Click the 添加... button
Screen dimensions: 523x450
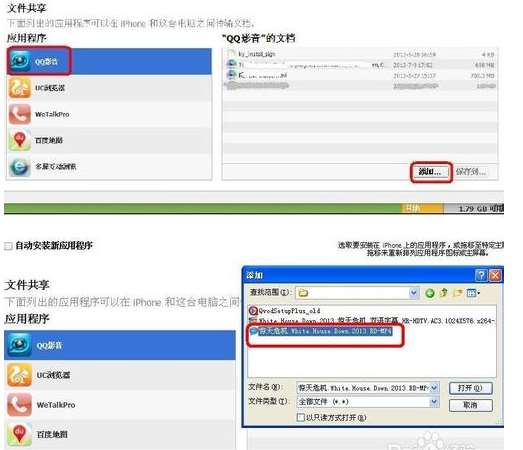click(x=431, y=172)
